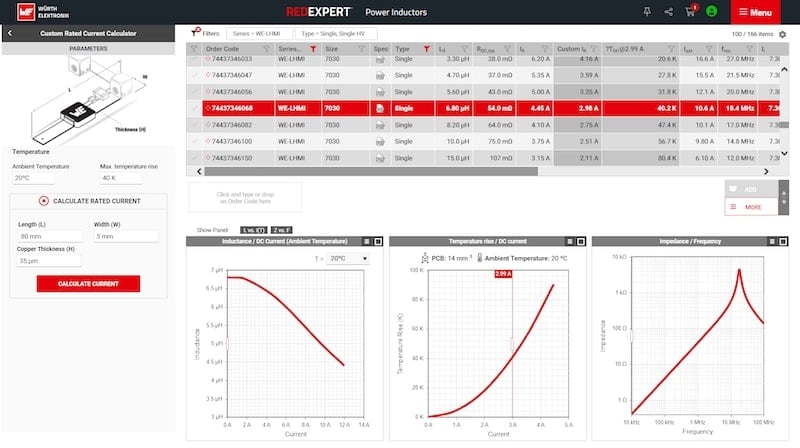
Task: Open the T = 20°C temperature dropdown
Action: (348, 259)
